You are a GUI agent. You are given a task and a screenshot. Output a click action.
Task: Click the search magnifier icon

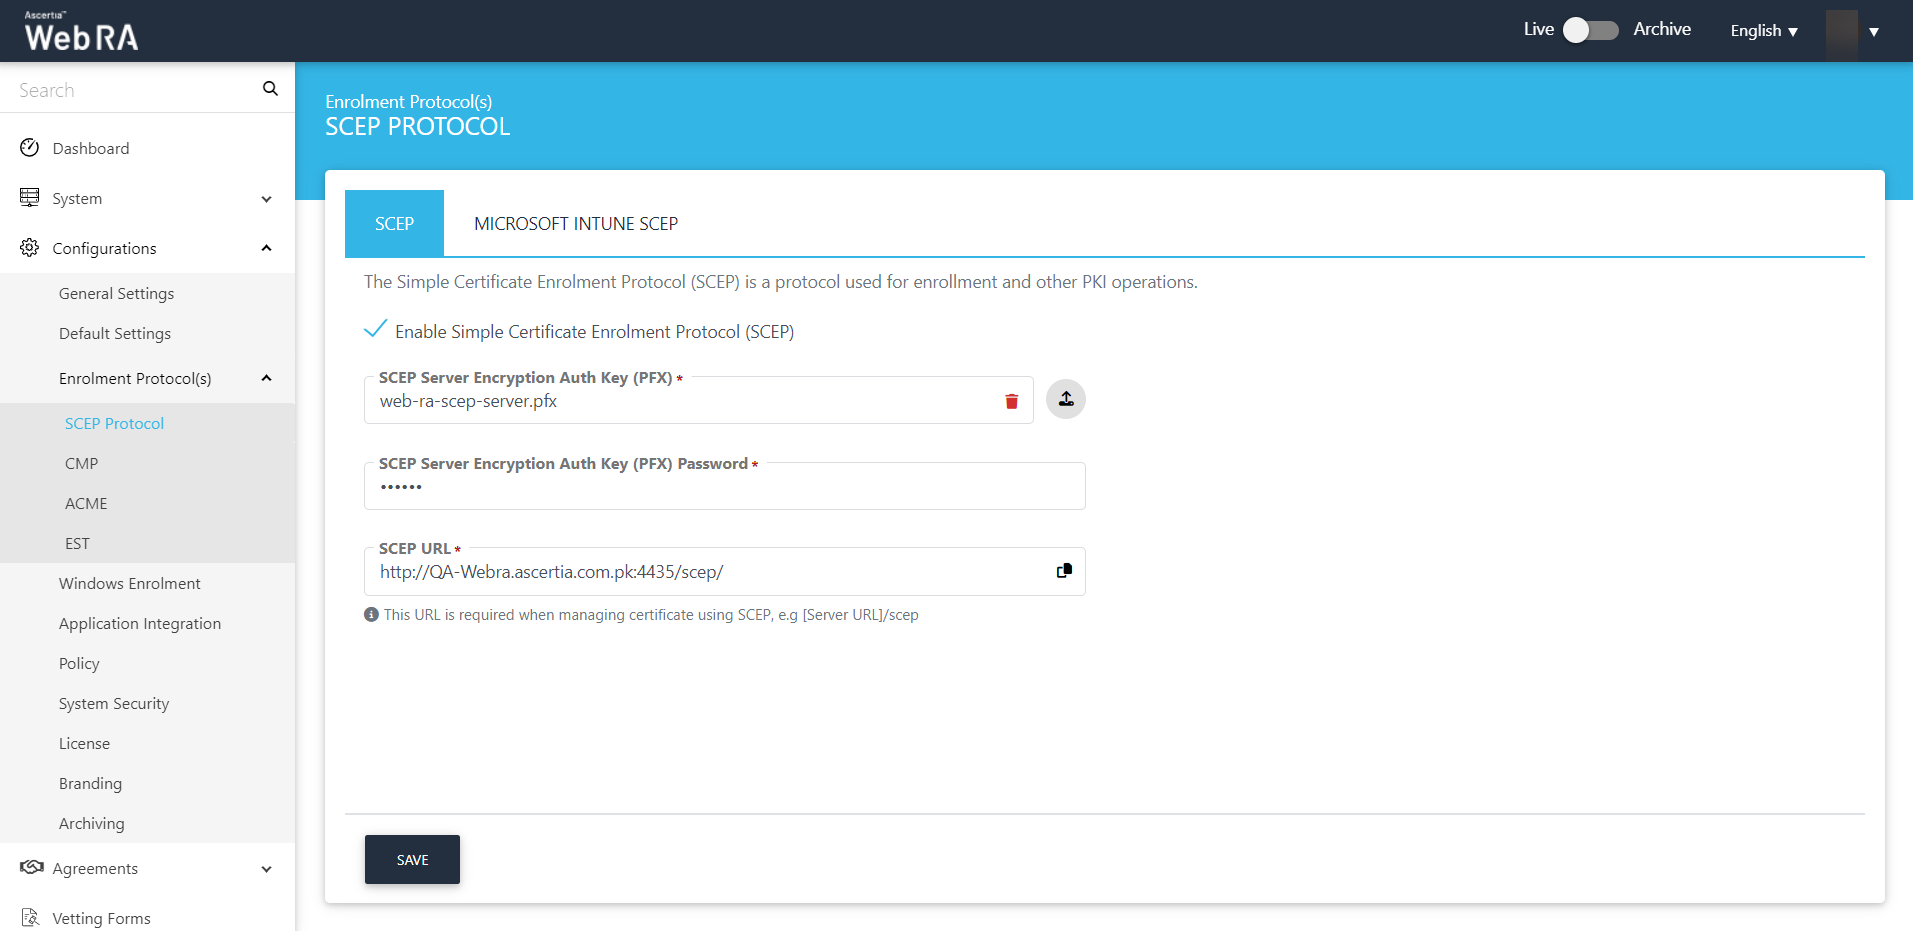pyautogui.click(x=270, y=89)
